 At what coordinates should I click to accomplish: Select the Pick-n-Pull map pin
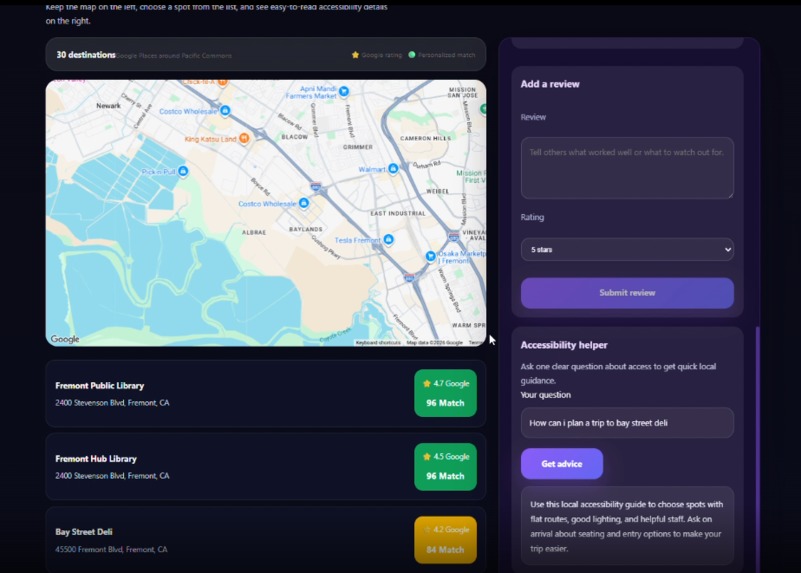pyautogui.click(x=183, y=171)
